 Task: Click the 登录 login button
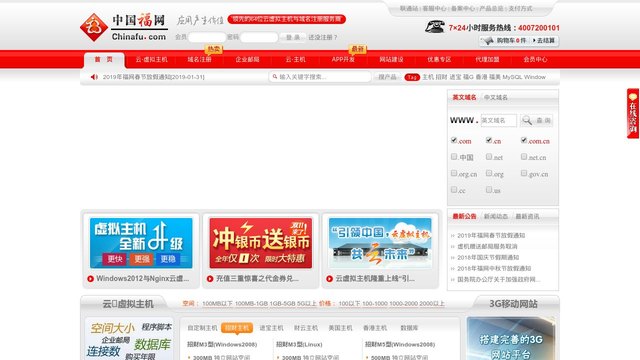coord(293,37)
